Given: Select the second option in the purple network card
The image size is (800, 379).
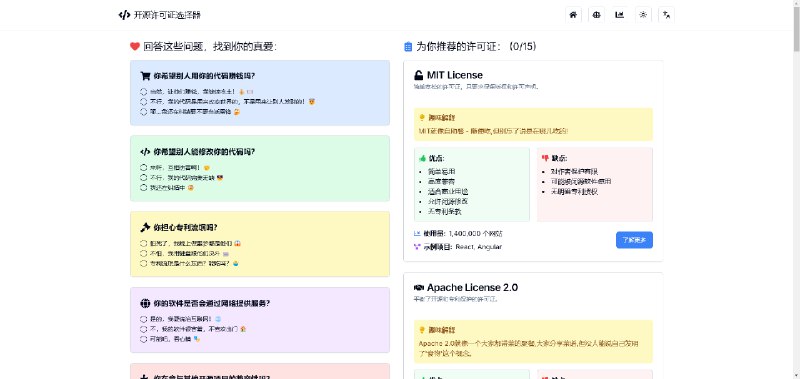Looking at the screenshot, I should coord(143,329).
